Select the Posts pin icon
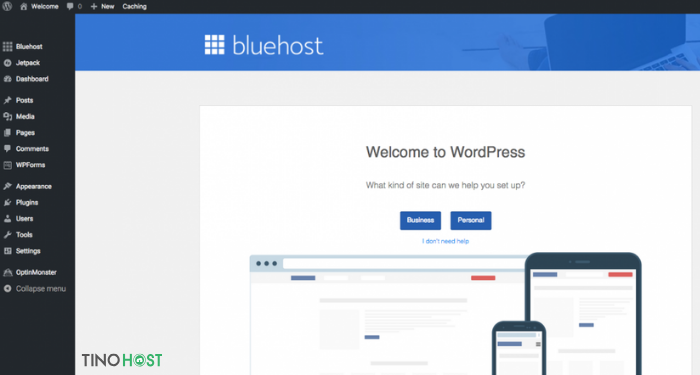This screenshot has height=375, width=700. click(x=8, y=100)
